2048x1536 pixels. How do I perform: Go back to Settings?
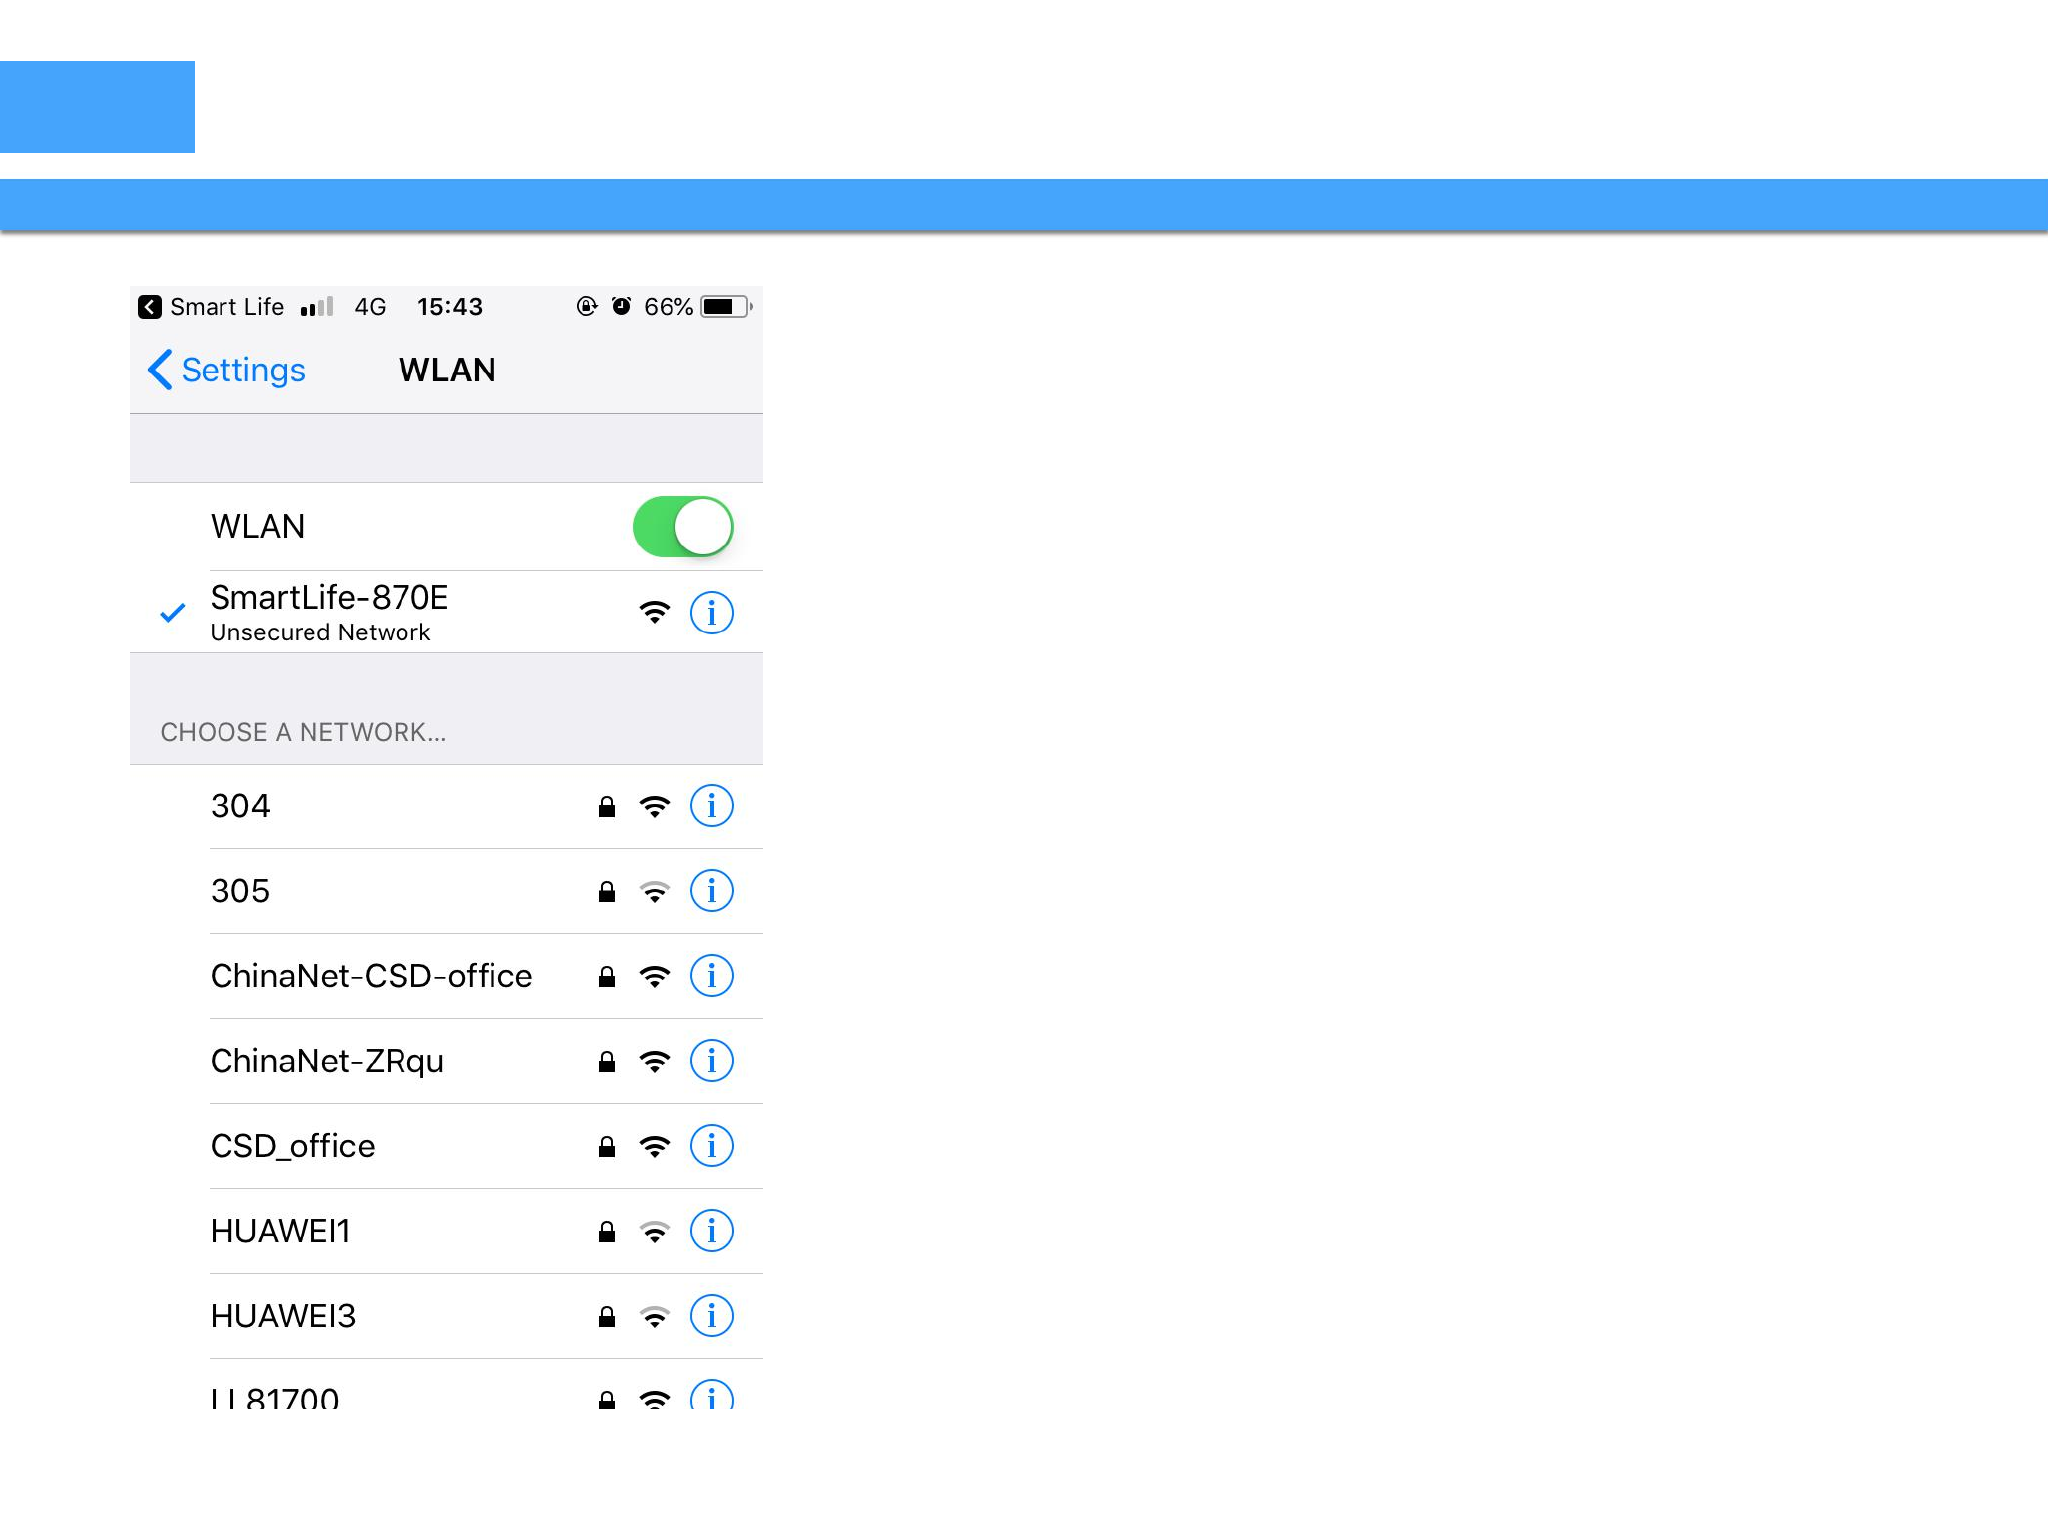click(x=243, y=370)
